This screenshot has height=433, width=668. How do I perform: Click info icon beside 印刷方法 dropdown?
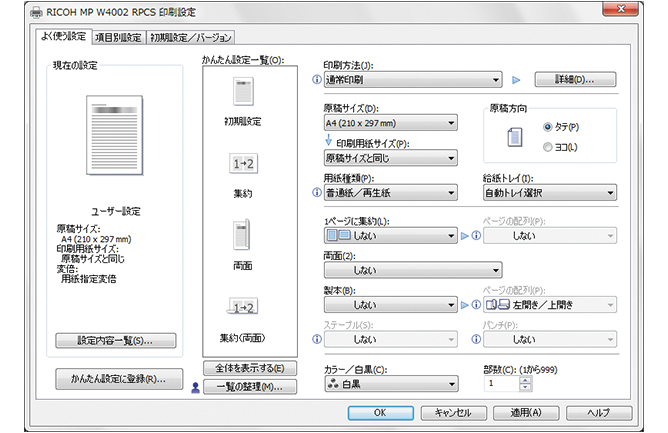pyautogui.click(x=317, y=79)
